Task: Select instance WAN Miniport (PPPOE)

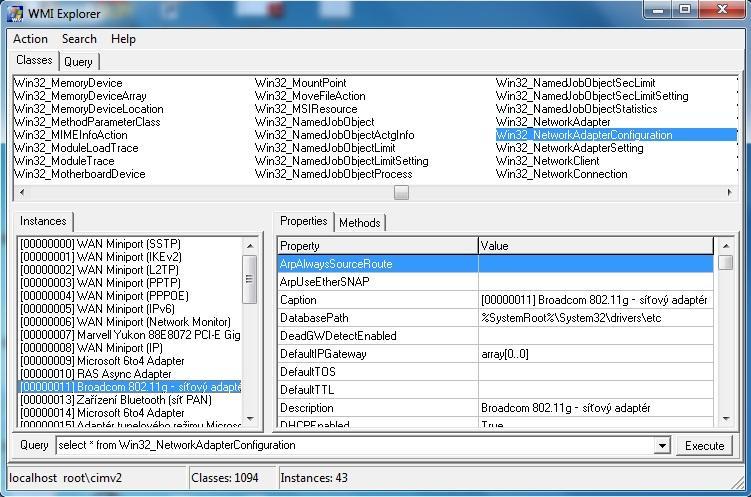Action: click(104, 296)
